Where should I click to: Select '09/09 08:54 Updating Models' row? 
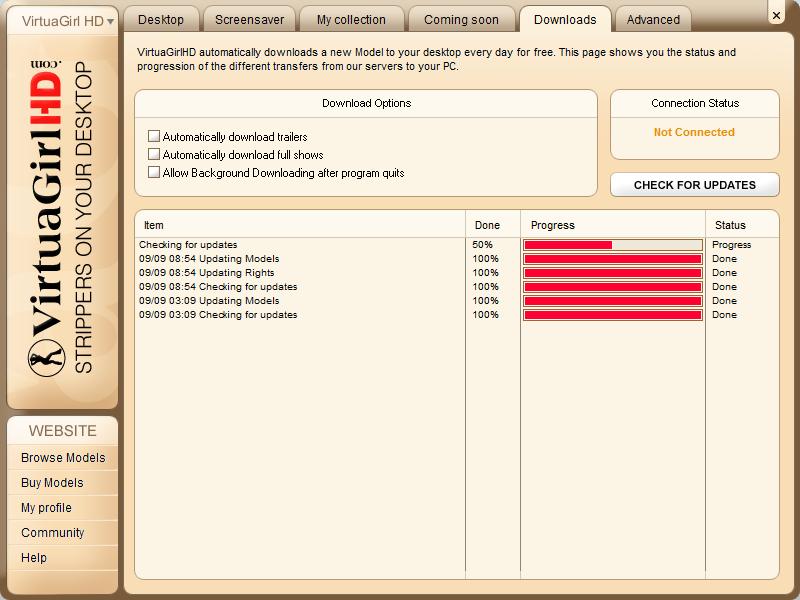pos(457,259)
